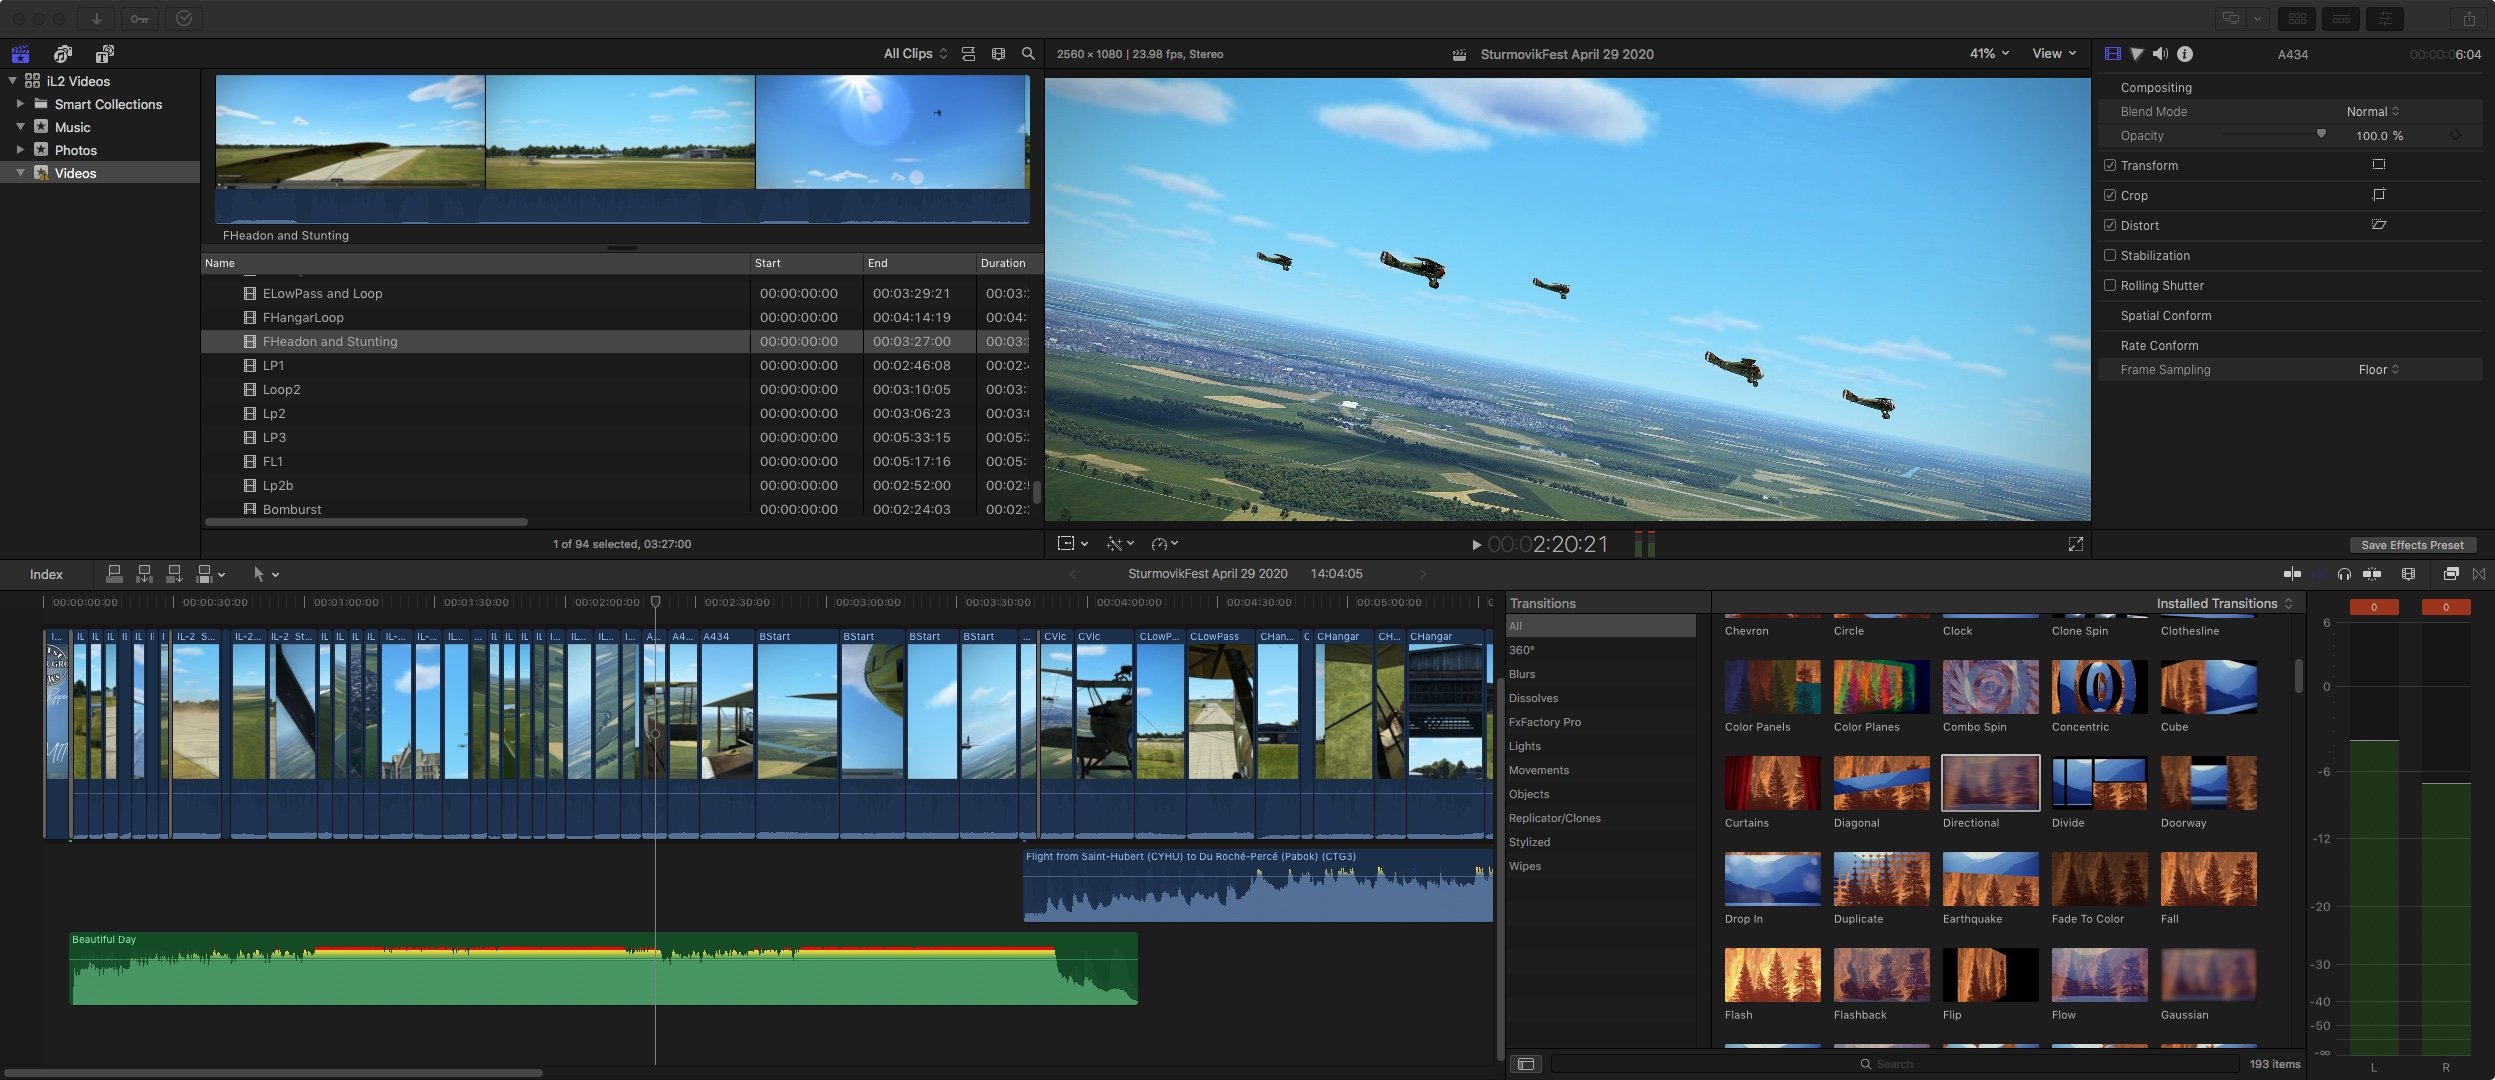Uncheck the Distort checkbox
Viewport: 2495px width, 1080px height.
(x=2110, y=225)
